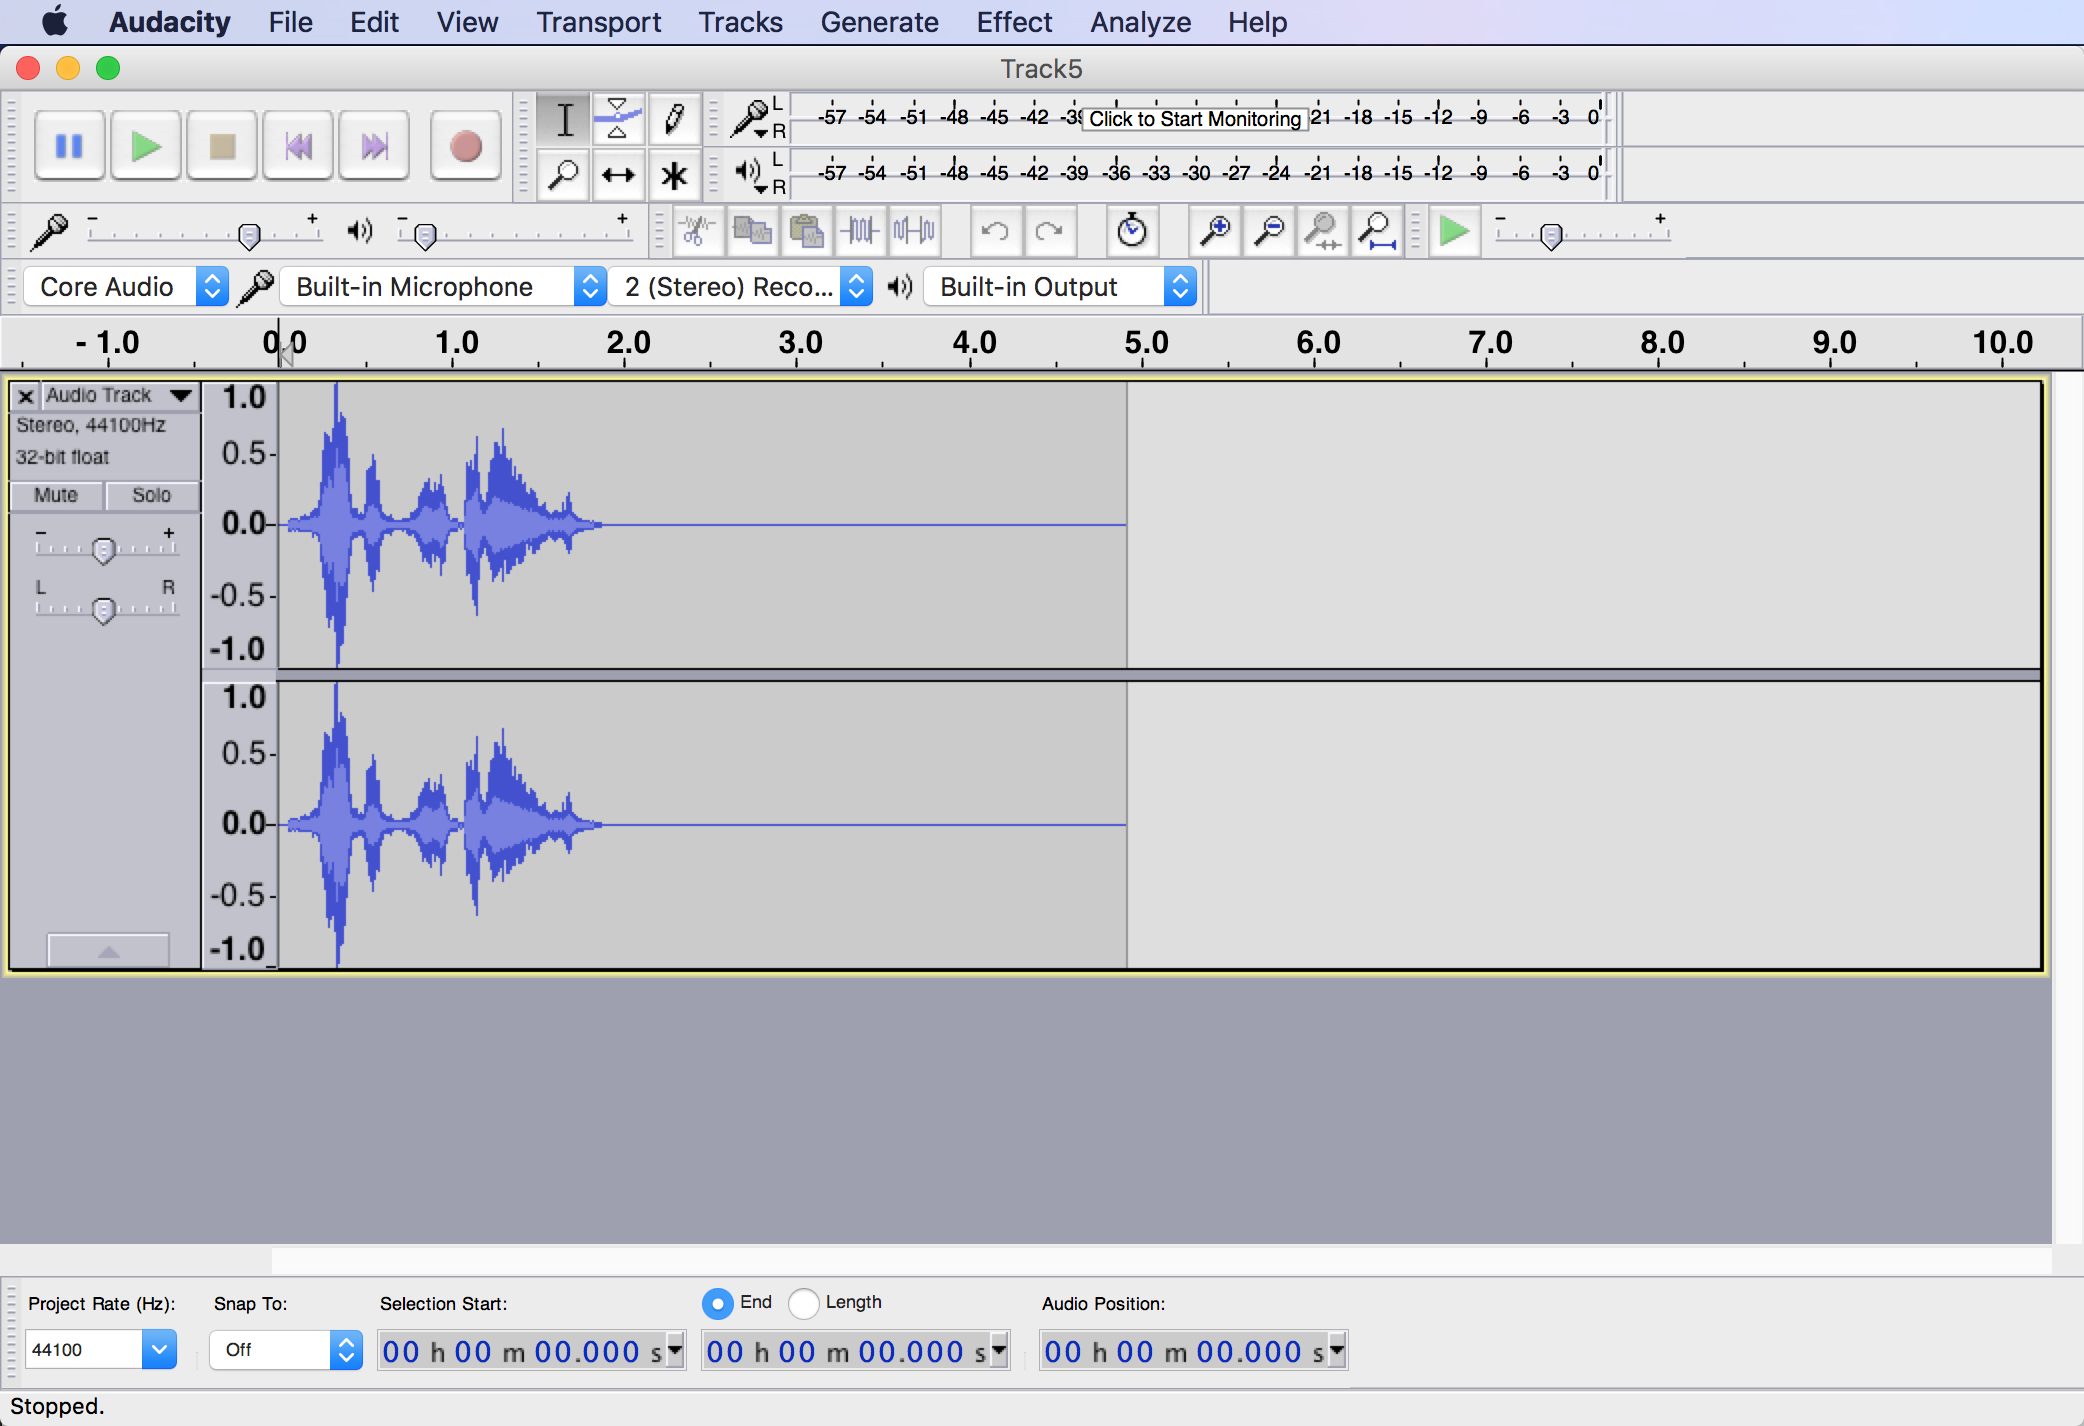Click 'Click to Start Monitoring' on the meter
Viewport: 2084px width, 1426px height.
tap(1195, 119)
